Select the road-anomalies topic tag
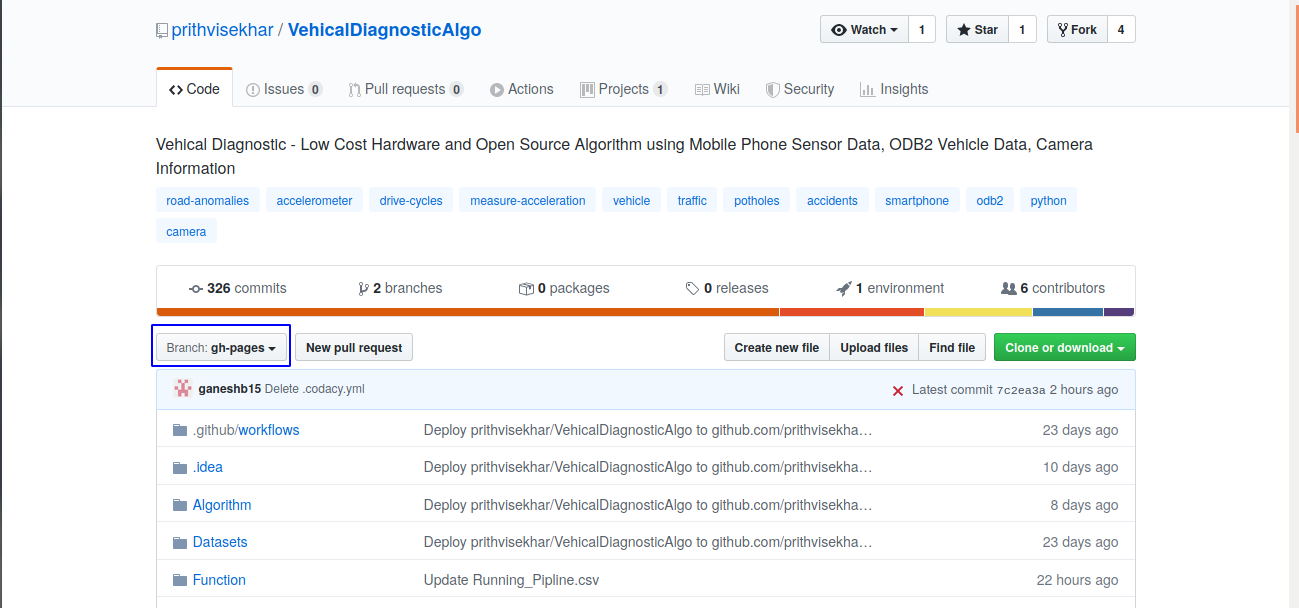Screen dimensions: 1299x608 click(208, 201)
